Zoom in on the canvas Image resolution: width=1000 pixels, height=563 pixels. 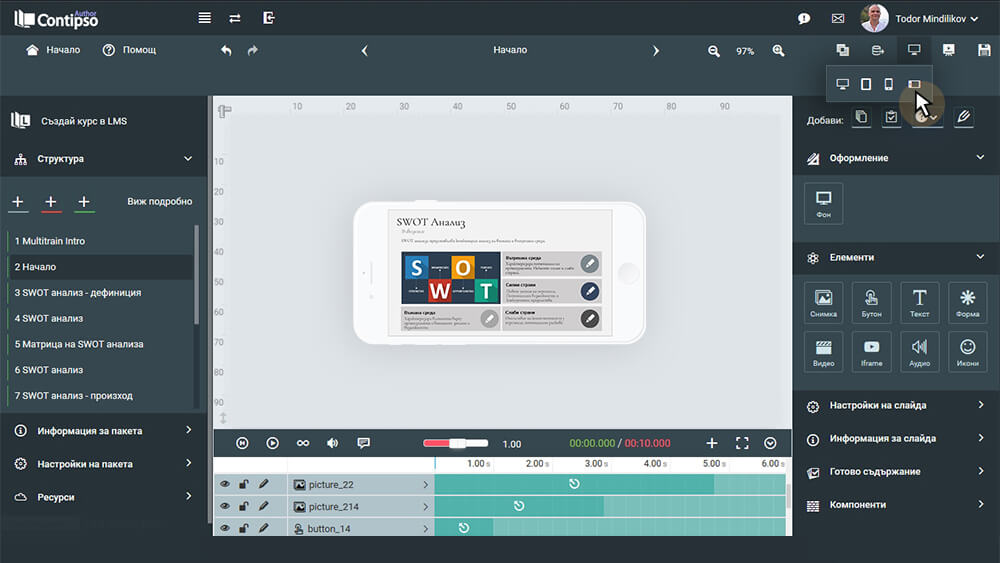778,51
